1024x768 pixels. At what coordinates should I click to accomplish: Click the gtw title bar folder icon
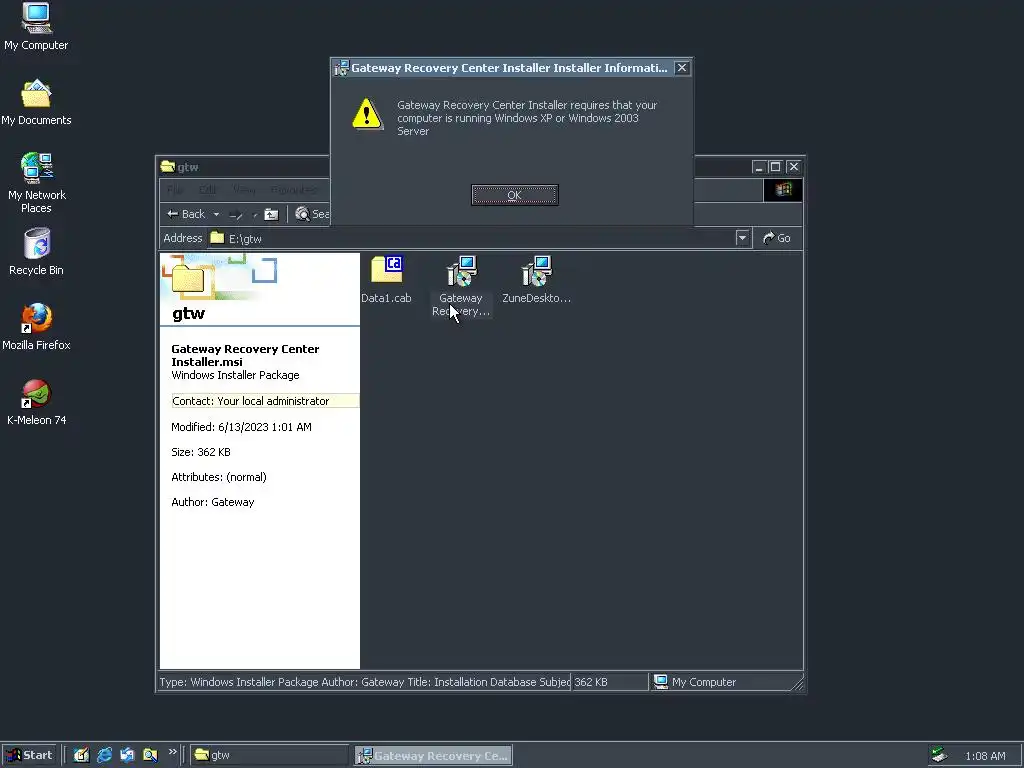[x=168, y=167]
